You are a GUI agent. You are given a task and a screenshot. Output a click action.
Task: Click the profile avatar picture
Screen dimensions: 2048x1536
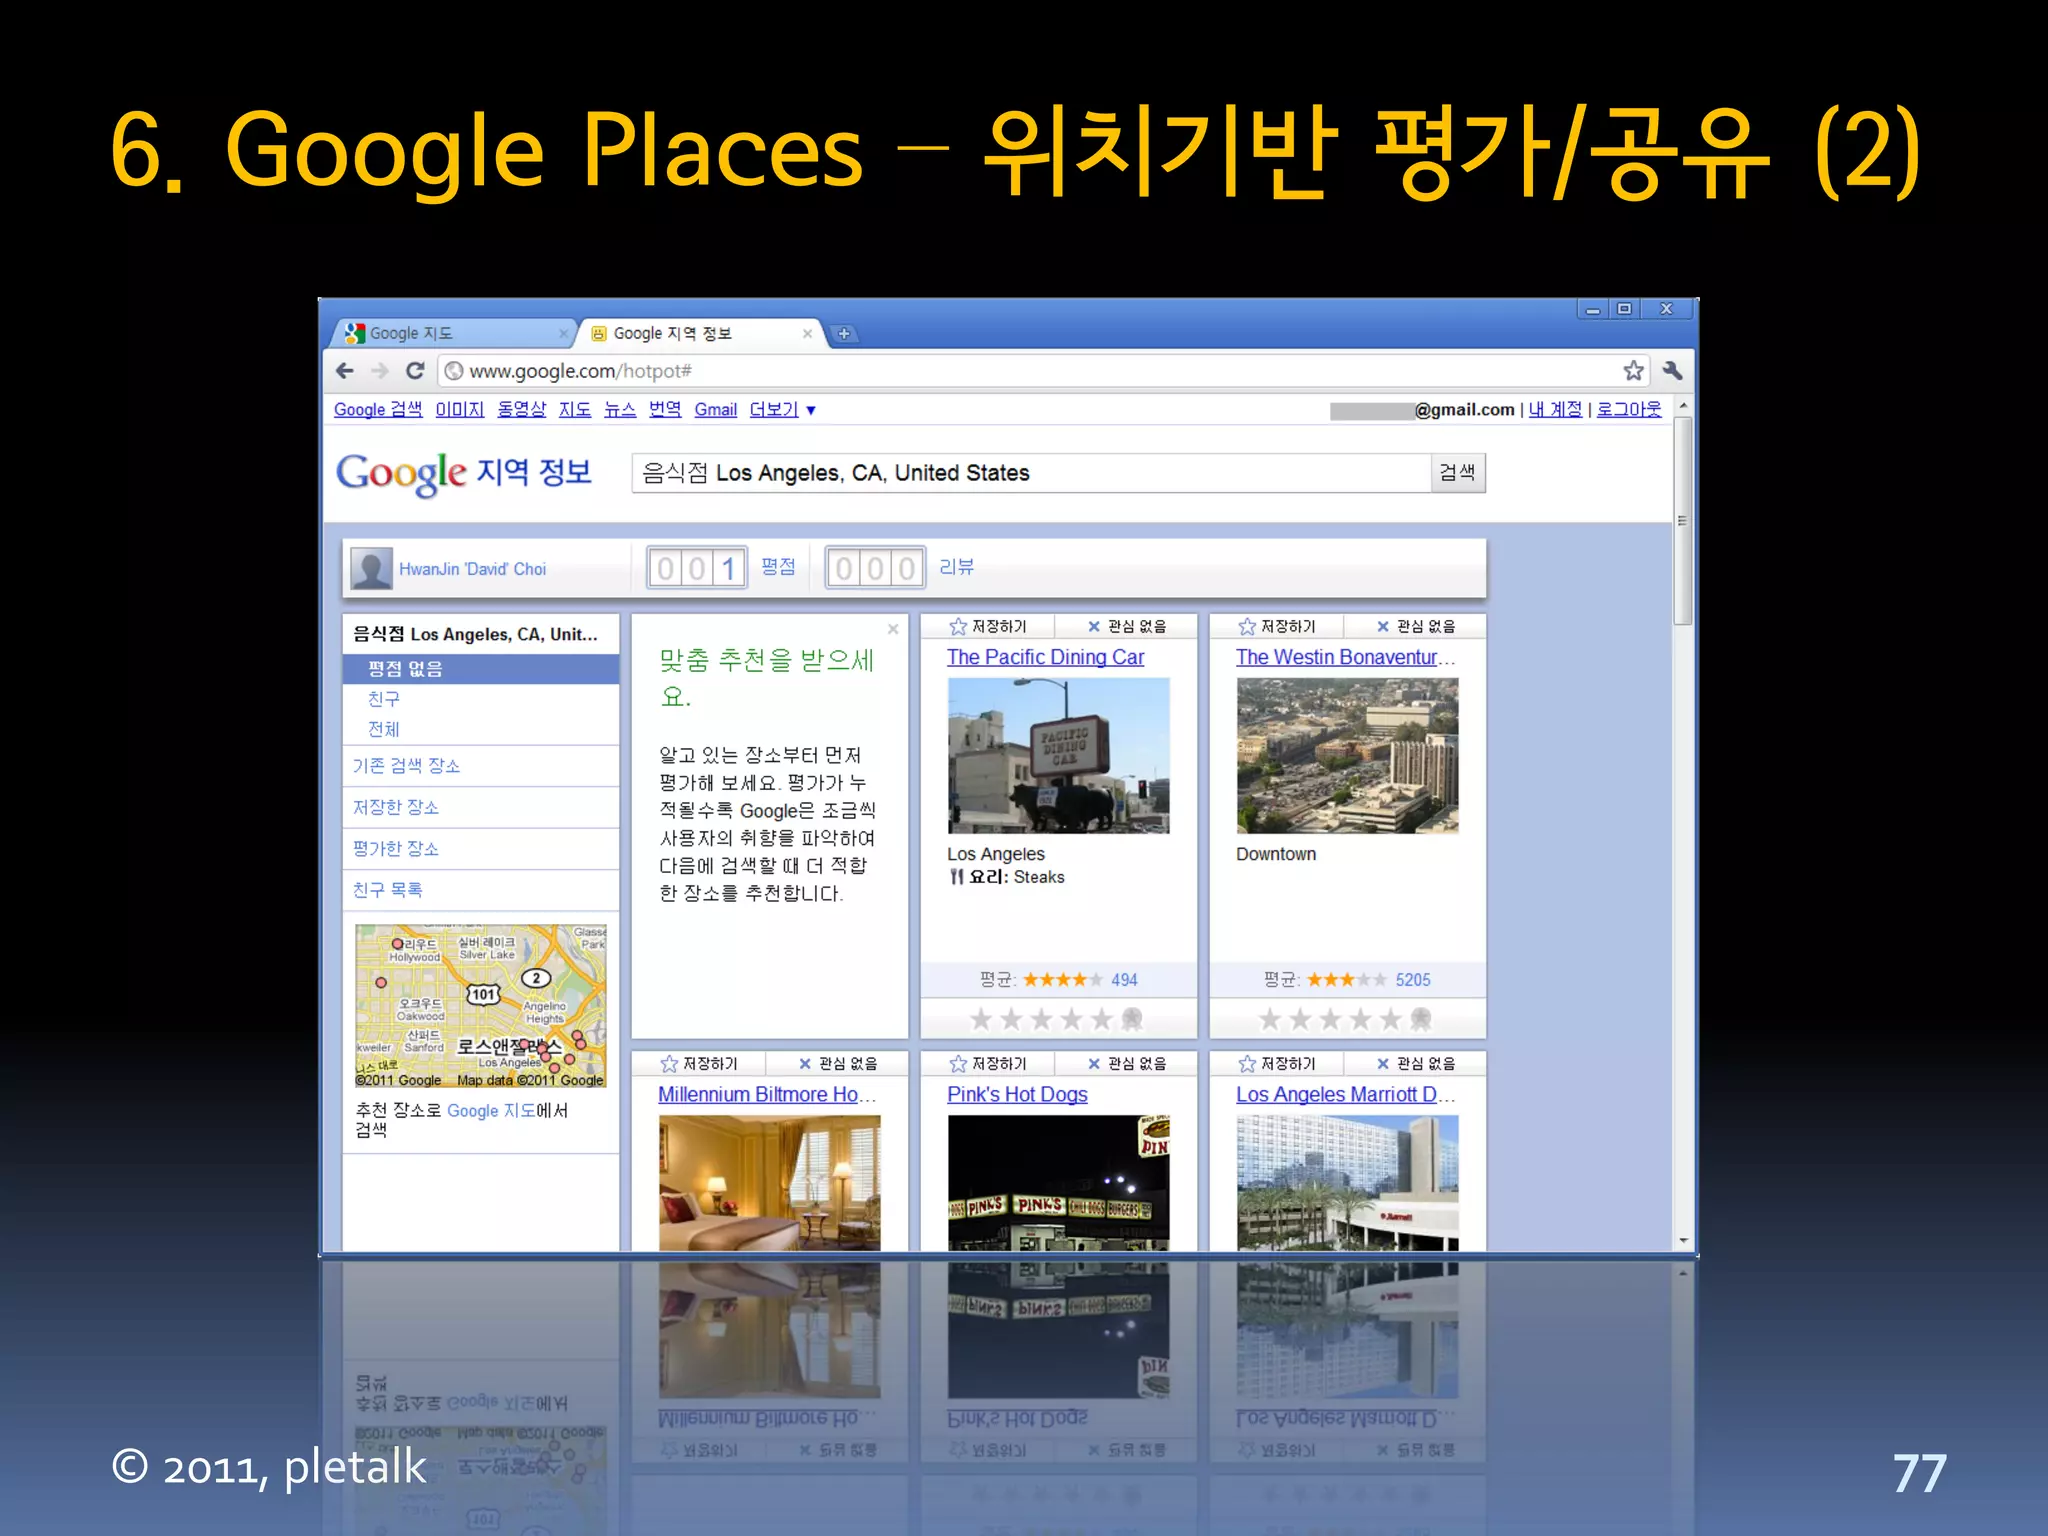[371, 569]
